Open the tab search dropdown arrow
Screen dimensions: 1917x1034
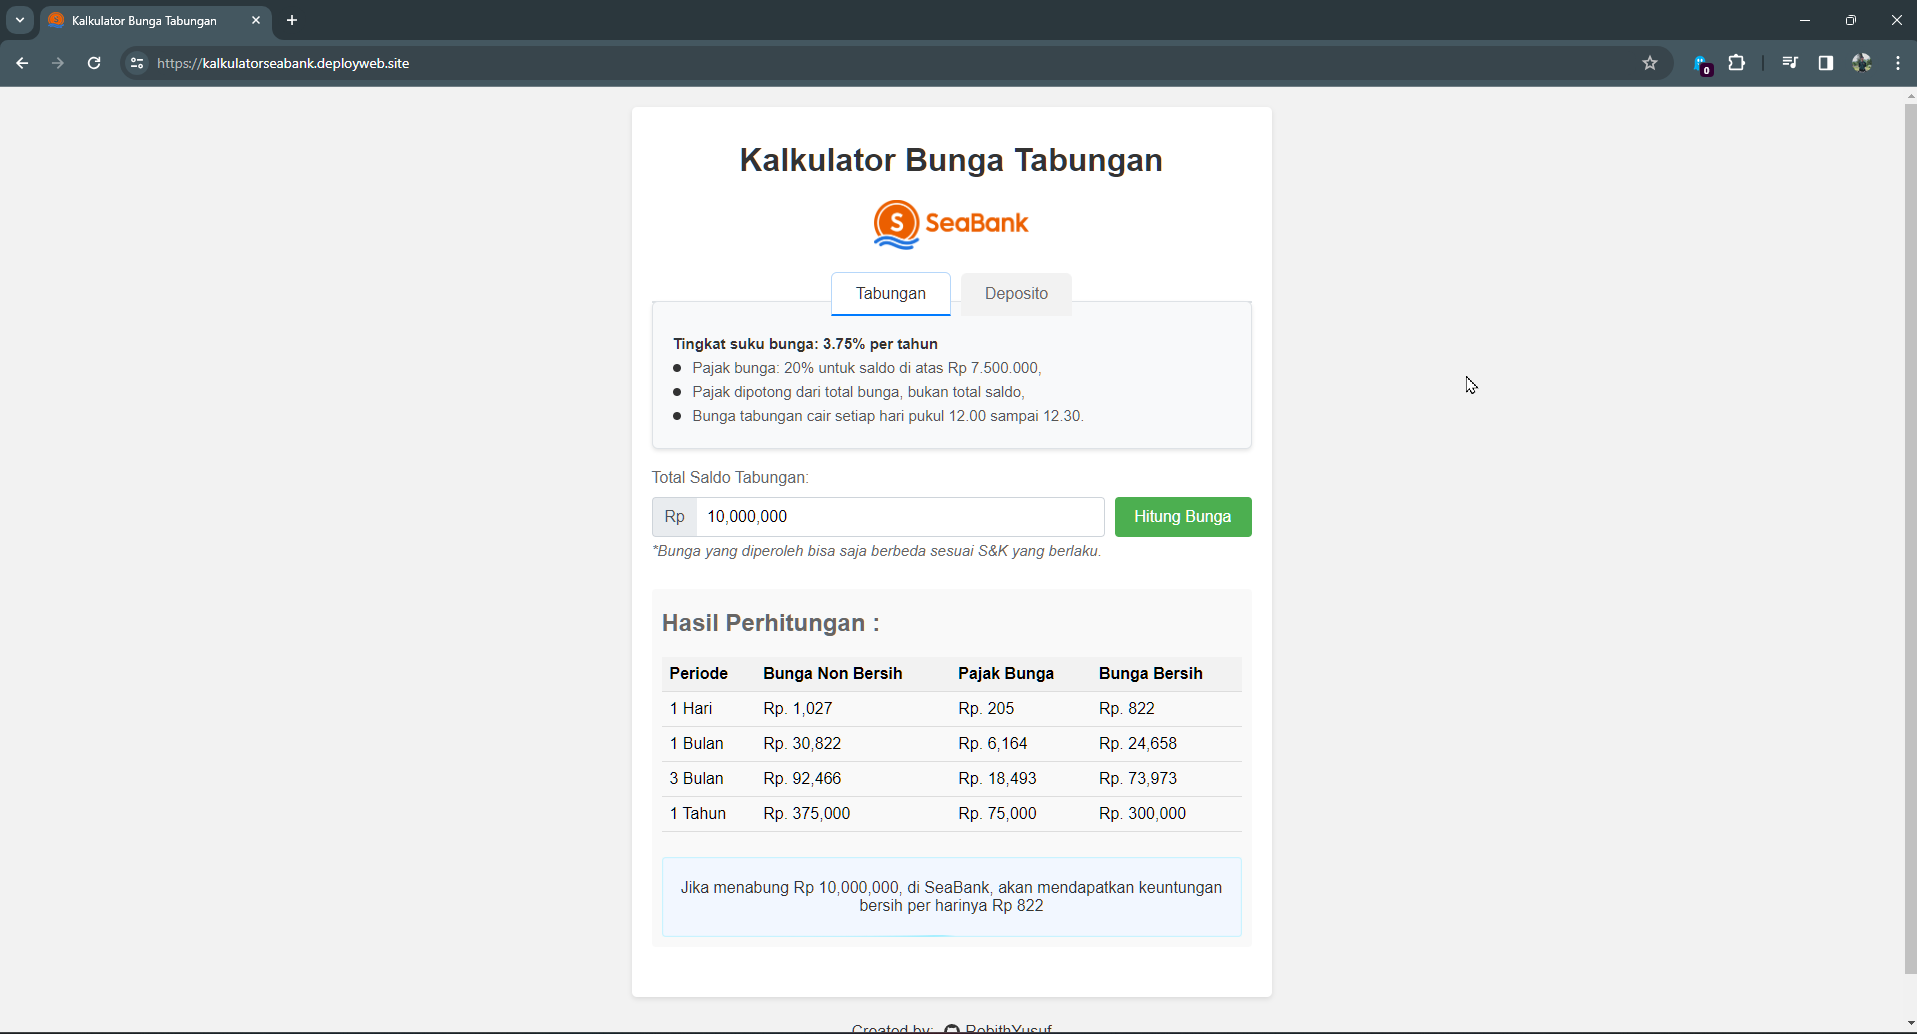(20, 20)
